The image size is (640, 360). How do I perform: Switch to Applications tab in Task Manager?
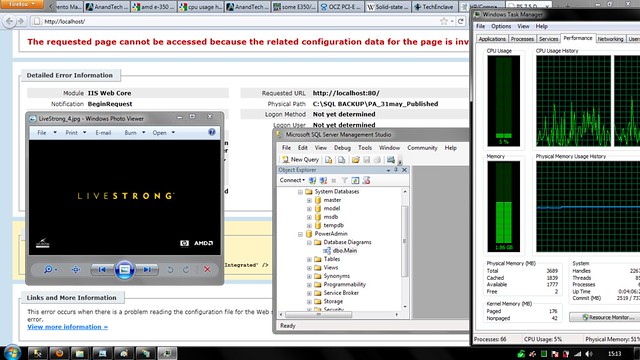point(492,39)
